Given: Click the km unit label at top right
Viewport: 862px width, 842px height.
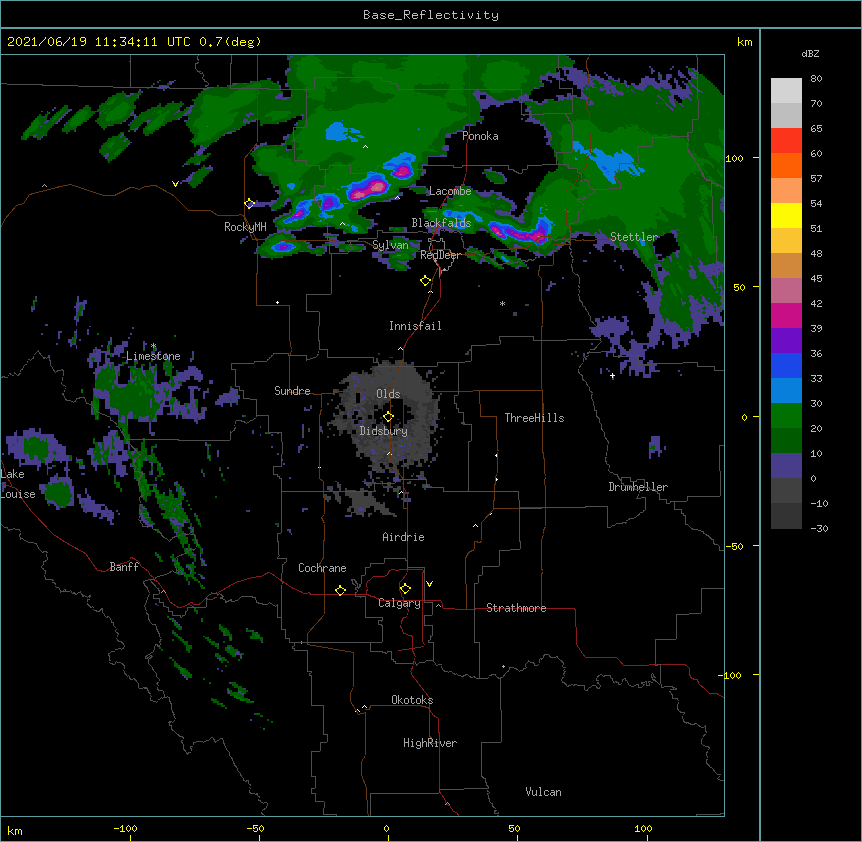Looking at the screenshot, I should pyautogui.click(x=744, y=42).
